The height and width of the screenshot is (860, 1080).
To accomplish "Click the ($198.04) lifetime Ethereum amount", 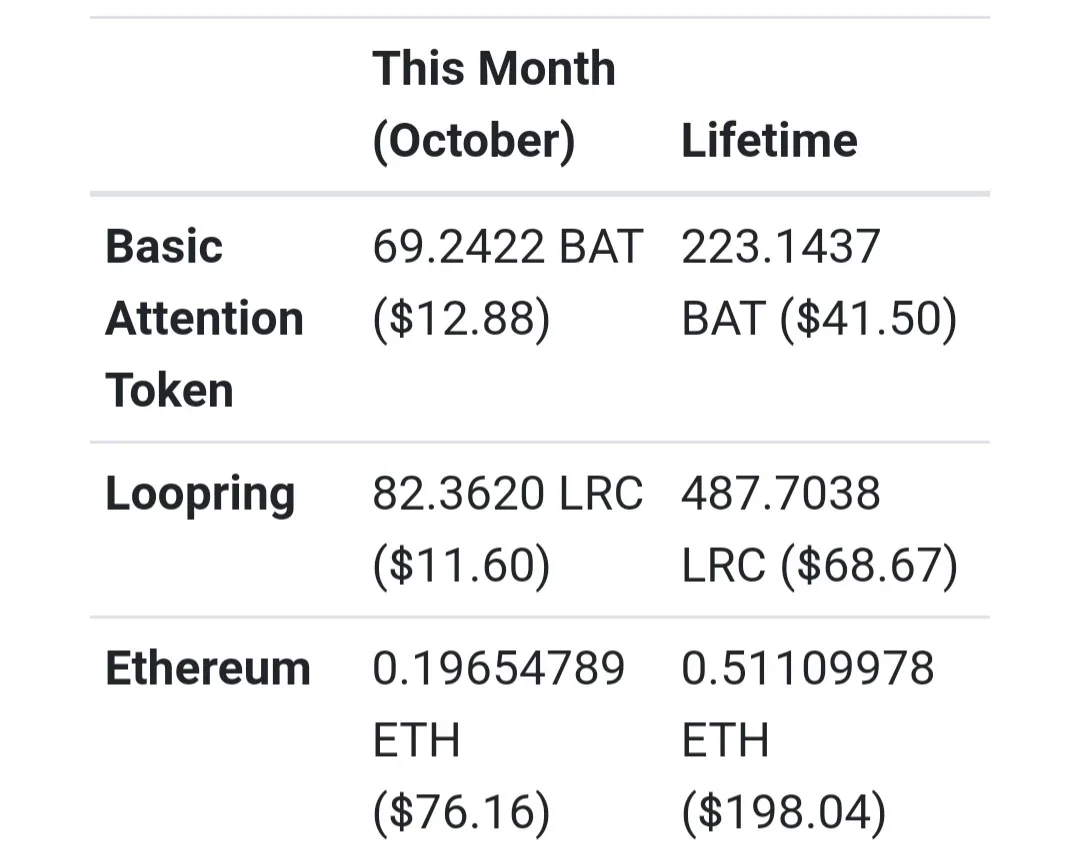I will coord(784,812).
